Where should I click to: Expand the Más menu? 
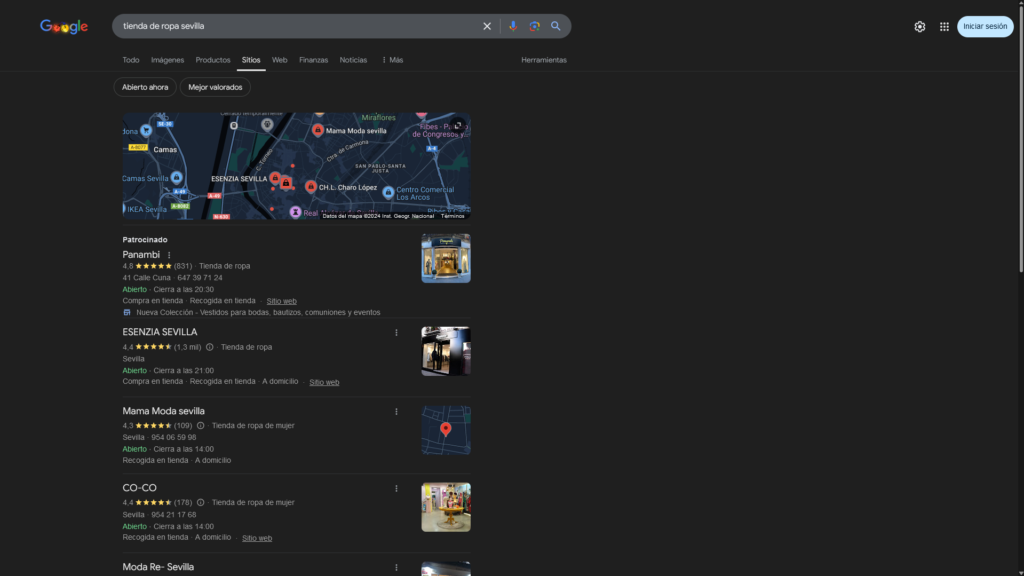pyautogui.click(x=392, y=60)
